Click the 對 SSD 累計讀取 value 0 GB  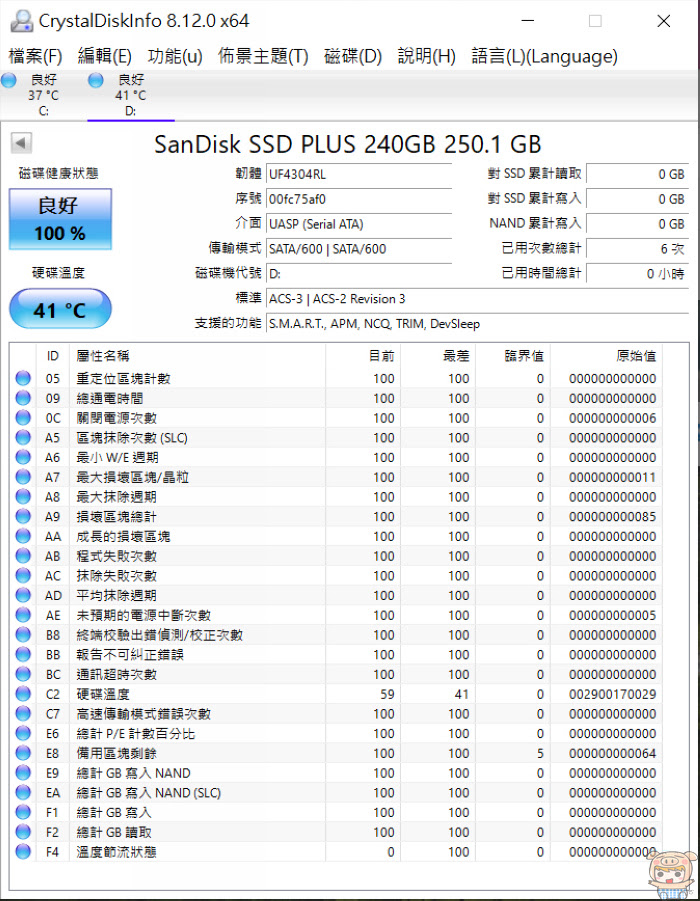point(637,174)
